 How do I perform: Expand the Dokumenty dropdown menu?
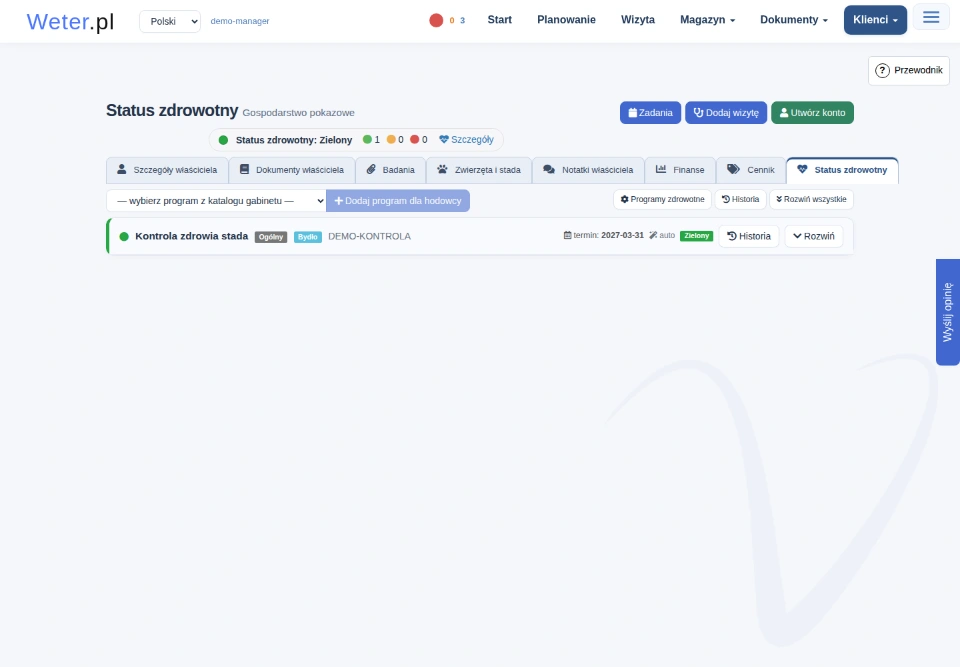point(794,20)
